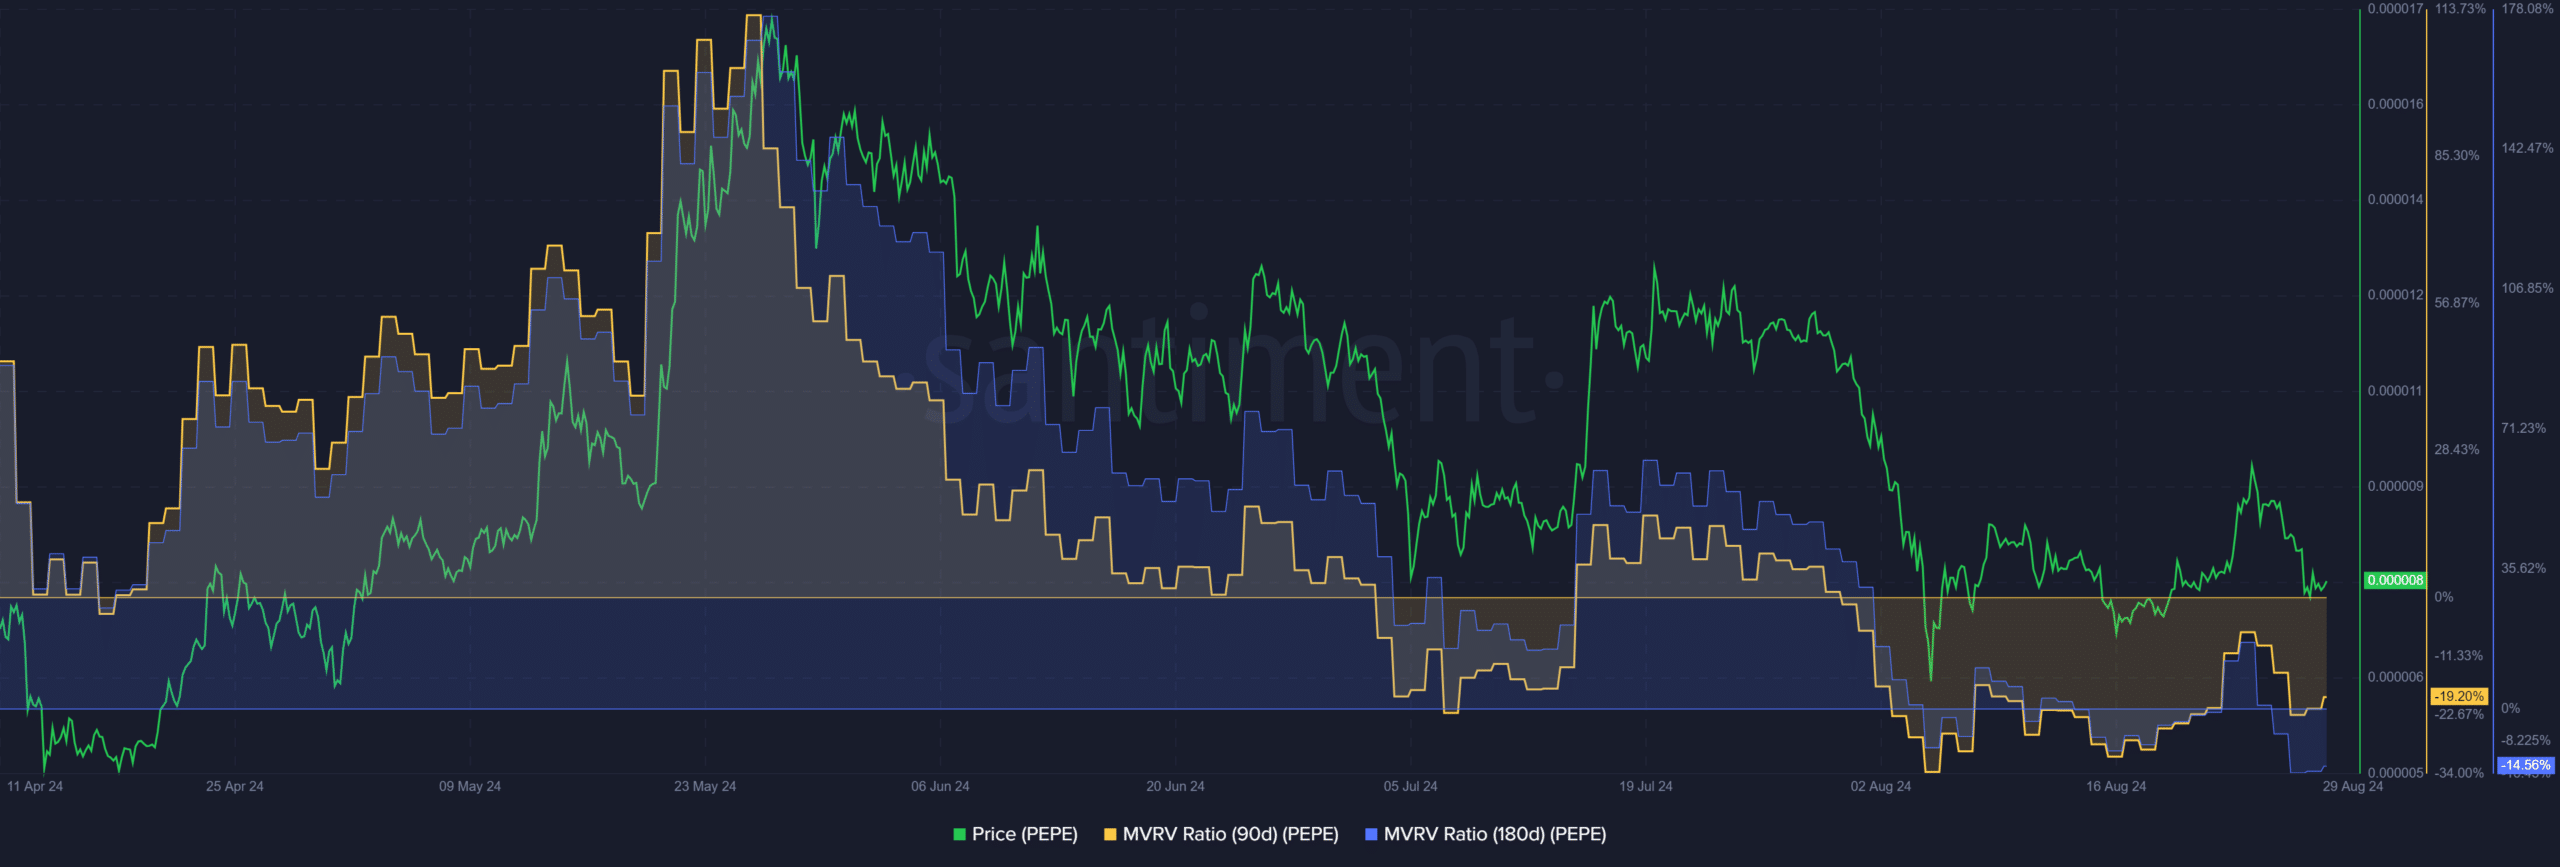Click the 0.000014 price axis value
Viewport: 2560px width, 867px height.
2395,199
